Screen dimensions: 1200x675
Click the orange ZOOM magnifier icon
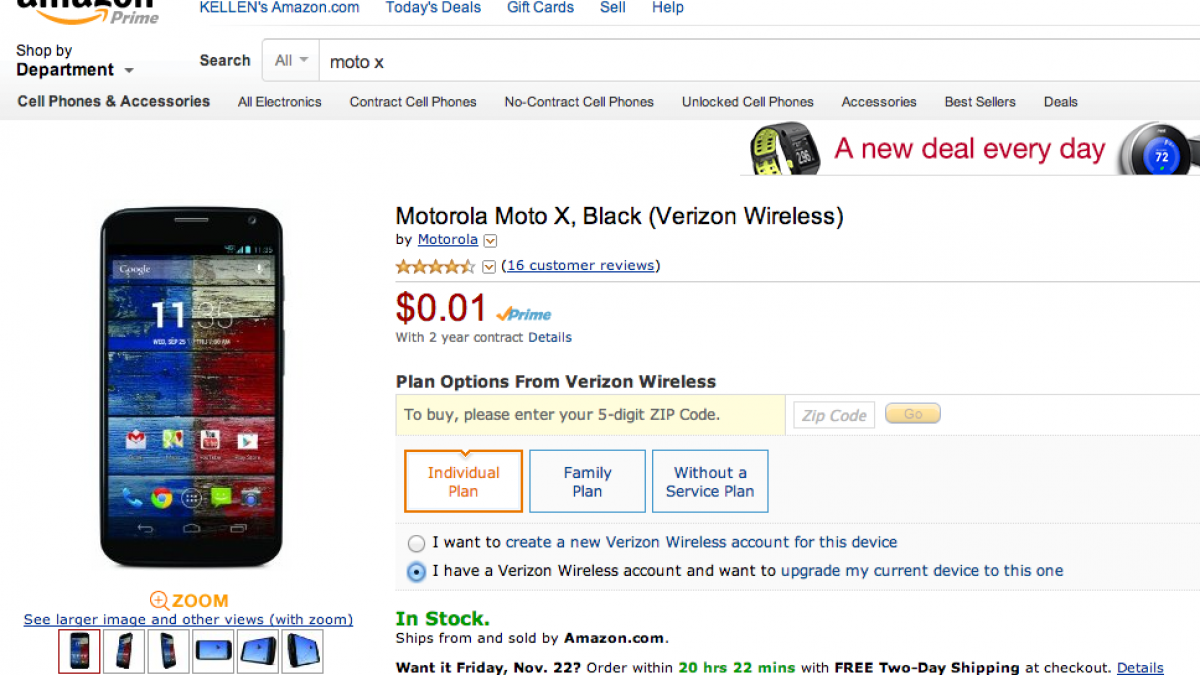tap(159, 600)
